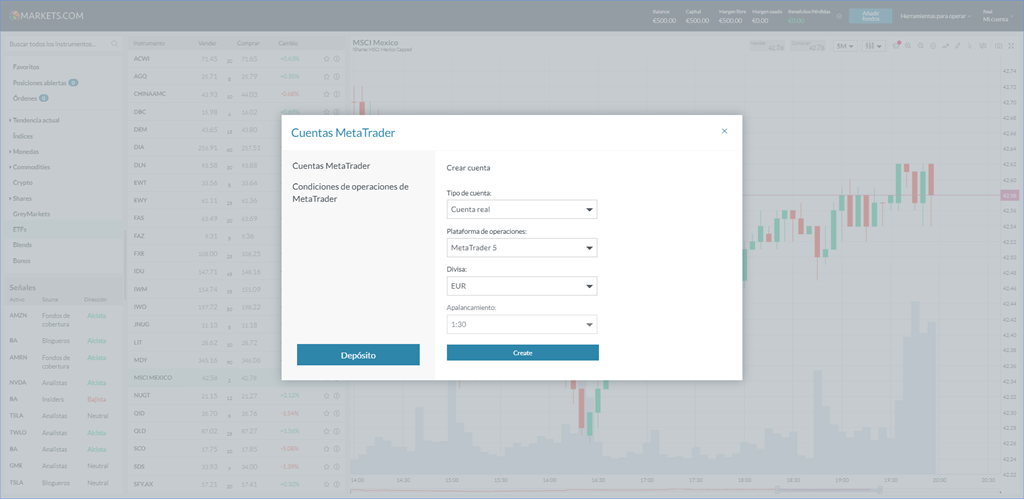Expand the Tendencia actual category

coord(36,120)
